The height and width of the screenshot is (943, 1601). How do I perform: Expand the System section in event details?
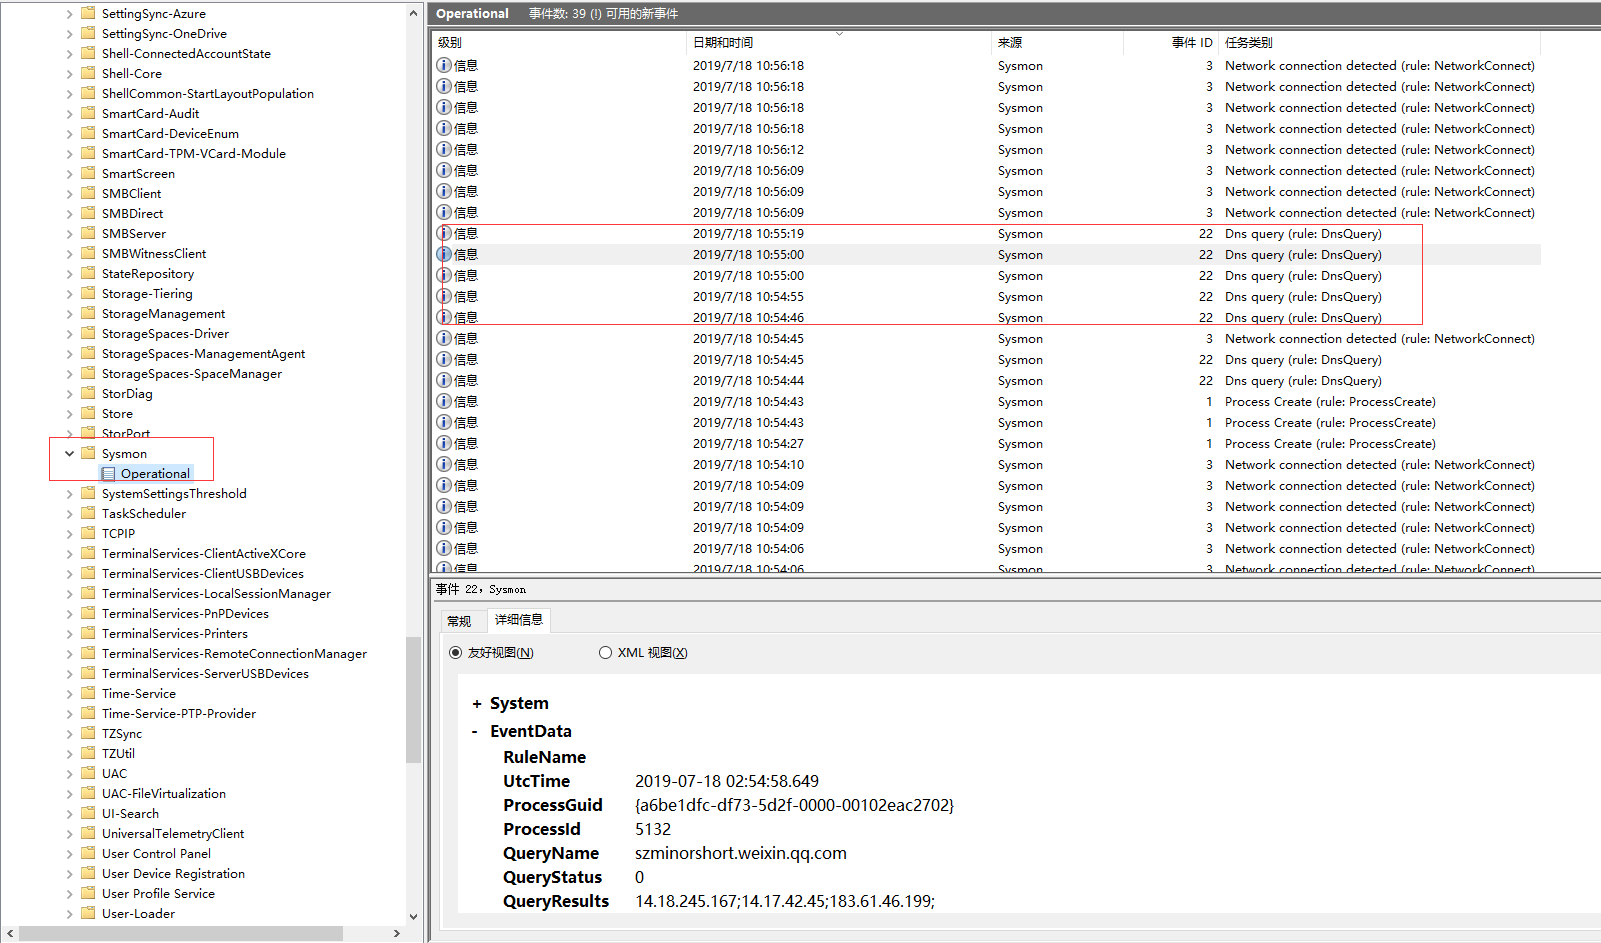[x=477, y=704]
